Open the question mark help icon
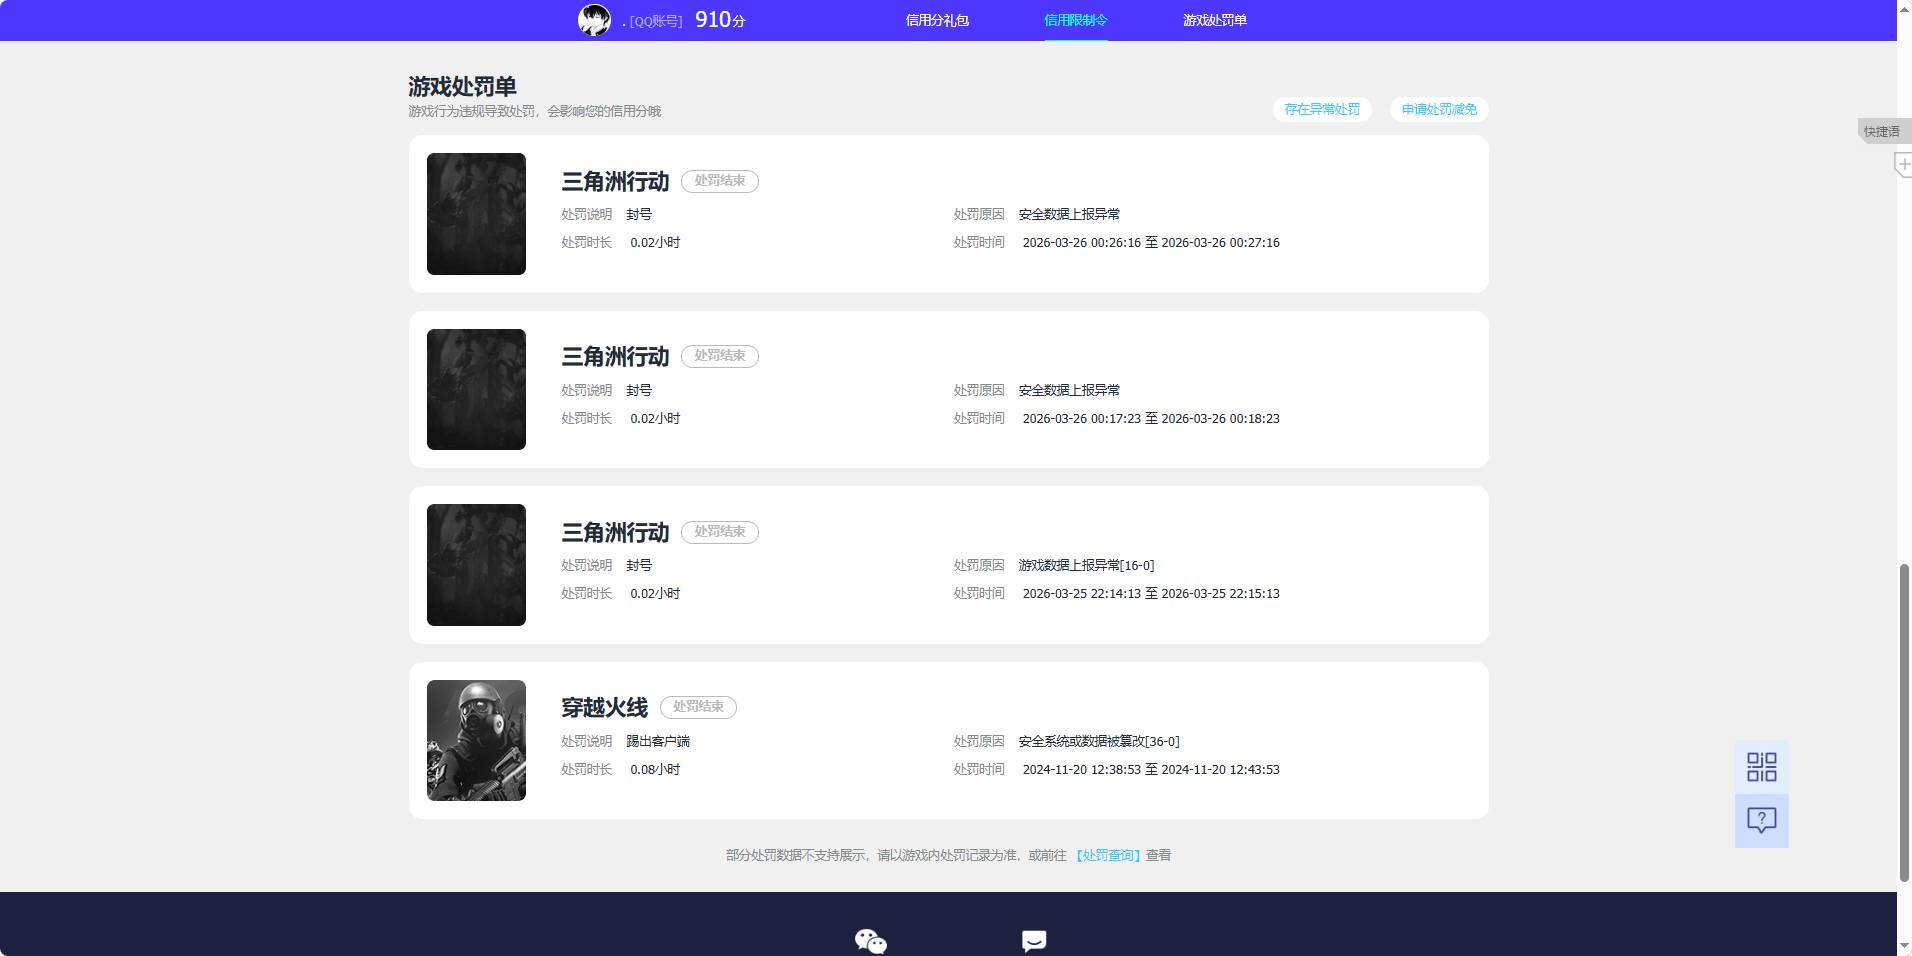Image resolution: width=1912 pixels, height=956 pixels. pyautogui.click(x=1761, y=821)
